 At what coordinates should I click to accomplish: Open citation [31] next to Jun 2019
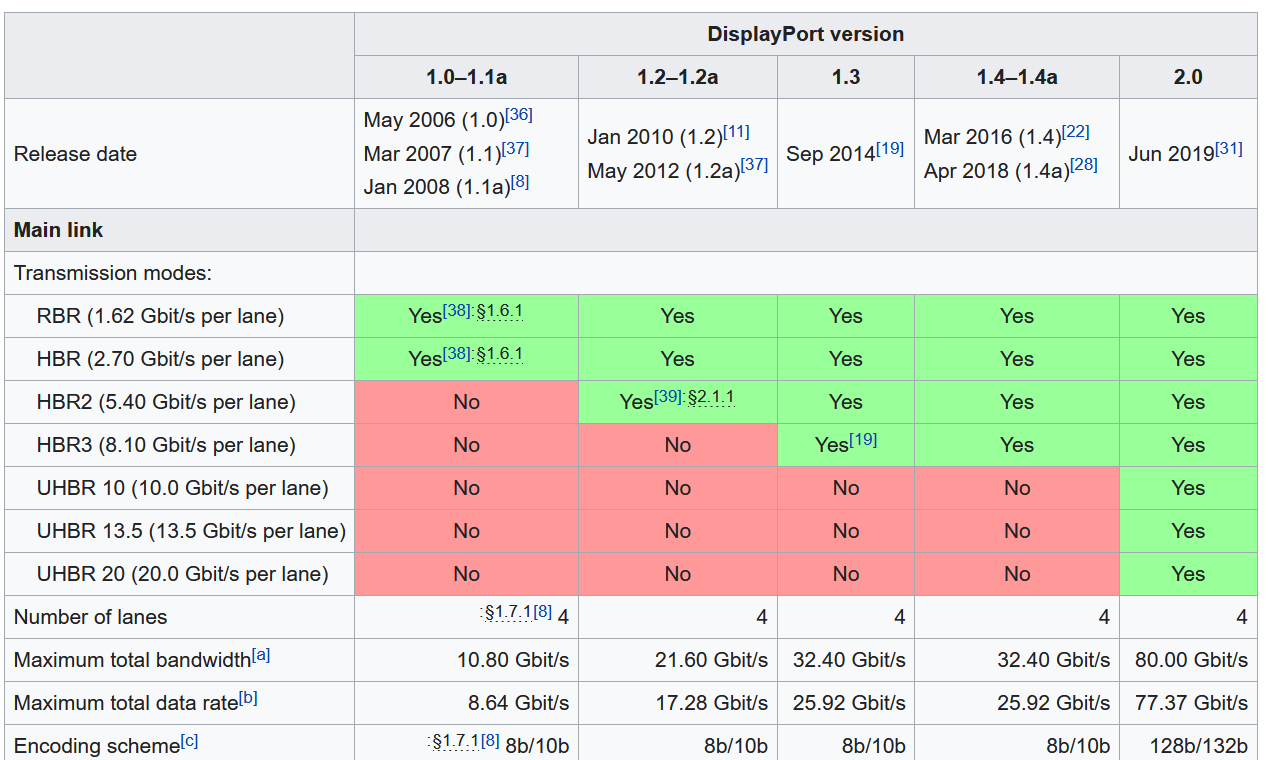coord(1229,148)
